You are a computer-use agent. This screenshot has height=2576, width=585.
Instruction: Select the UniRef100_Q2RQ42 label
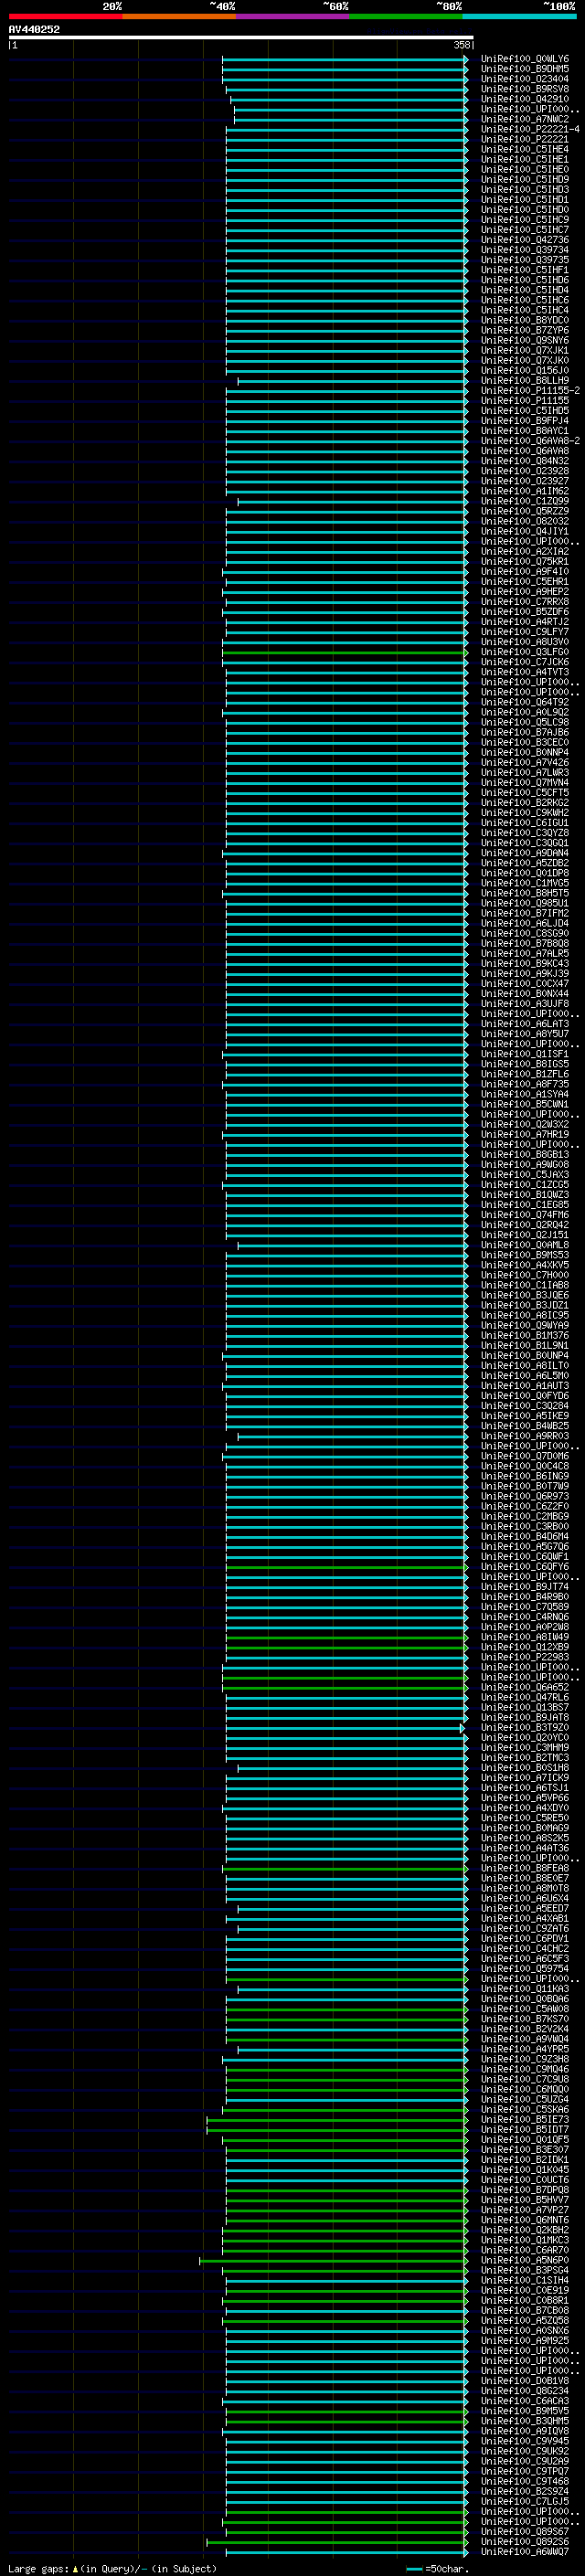(x=525, y=1224)
